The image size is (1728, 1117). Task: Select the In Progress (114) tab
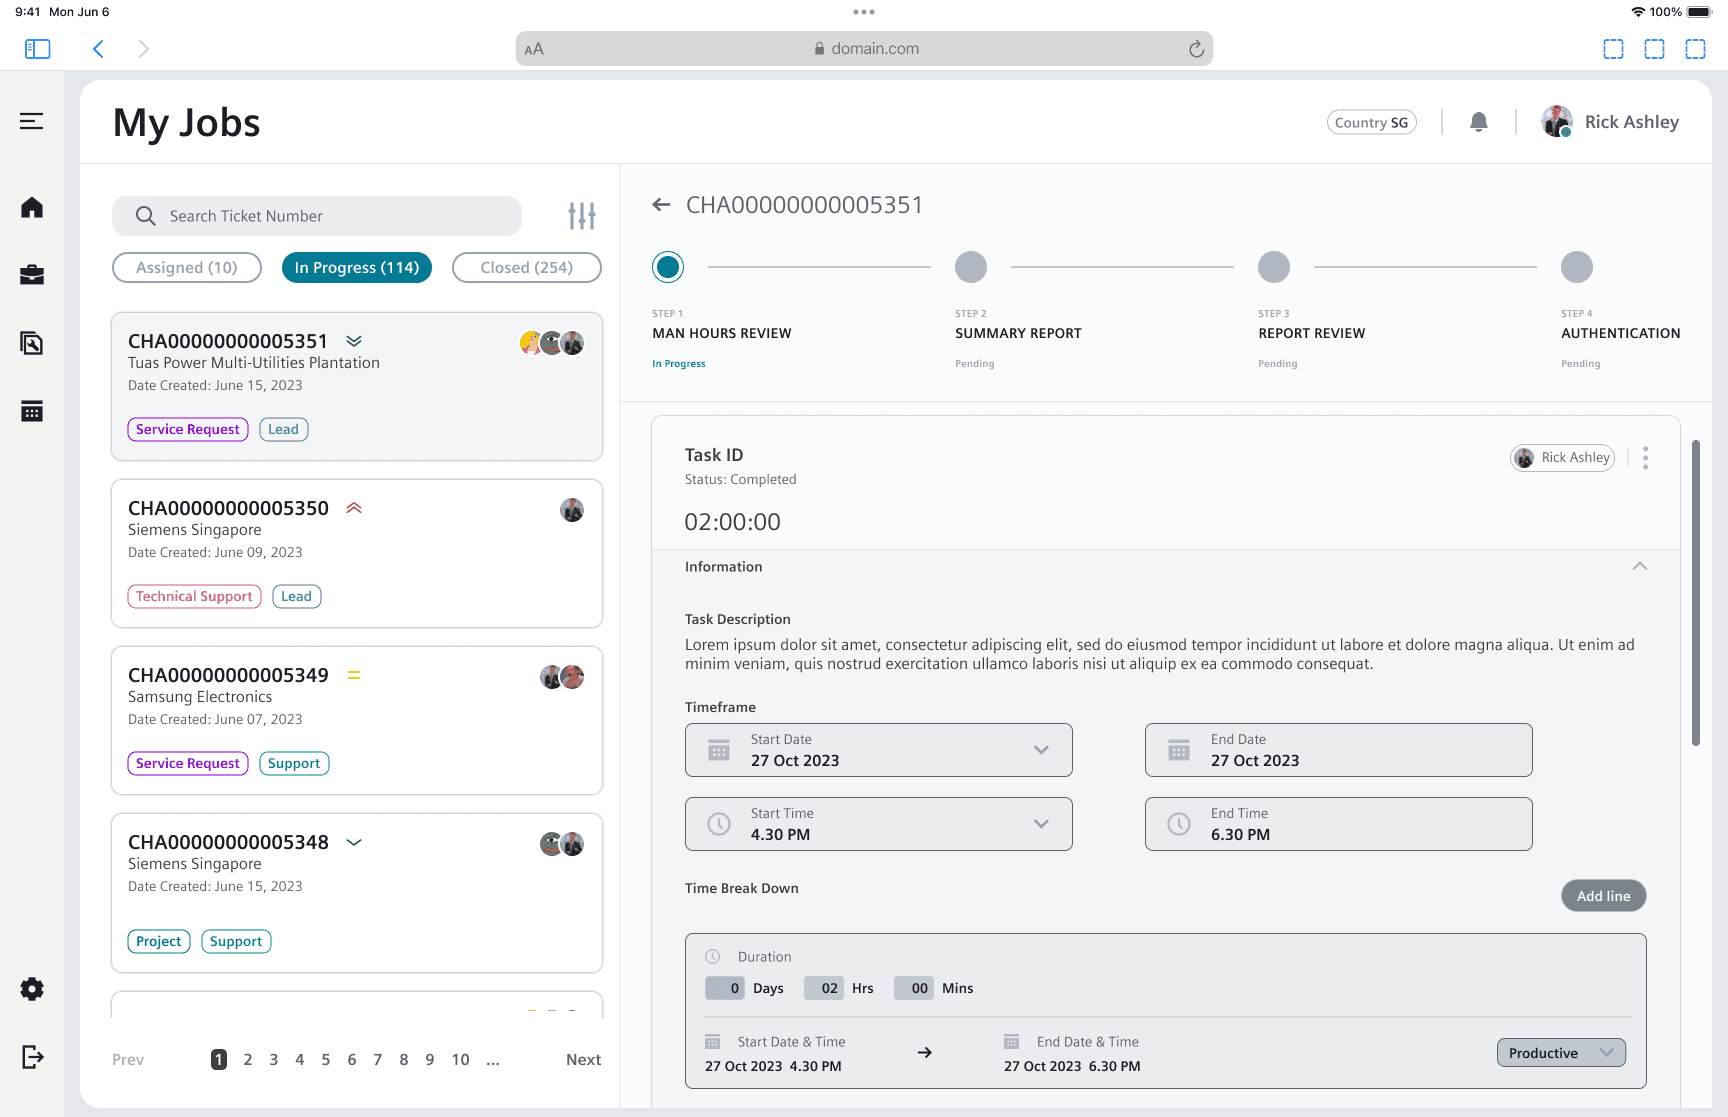click(357, 267)
